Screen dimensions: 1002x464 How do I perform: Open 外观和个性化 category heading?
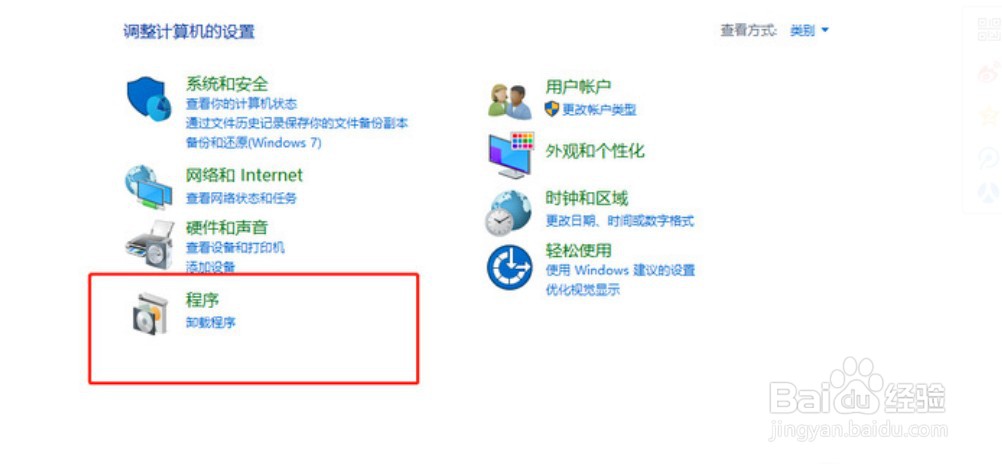click(595, 151)
